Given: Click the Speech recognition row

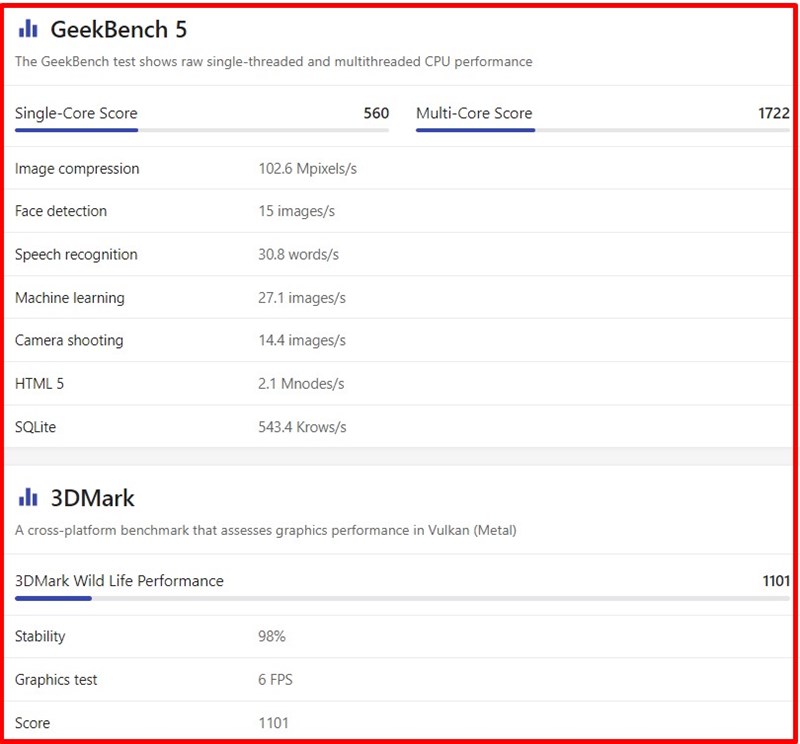Looking at the screenshot, I should 398,254.
